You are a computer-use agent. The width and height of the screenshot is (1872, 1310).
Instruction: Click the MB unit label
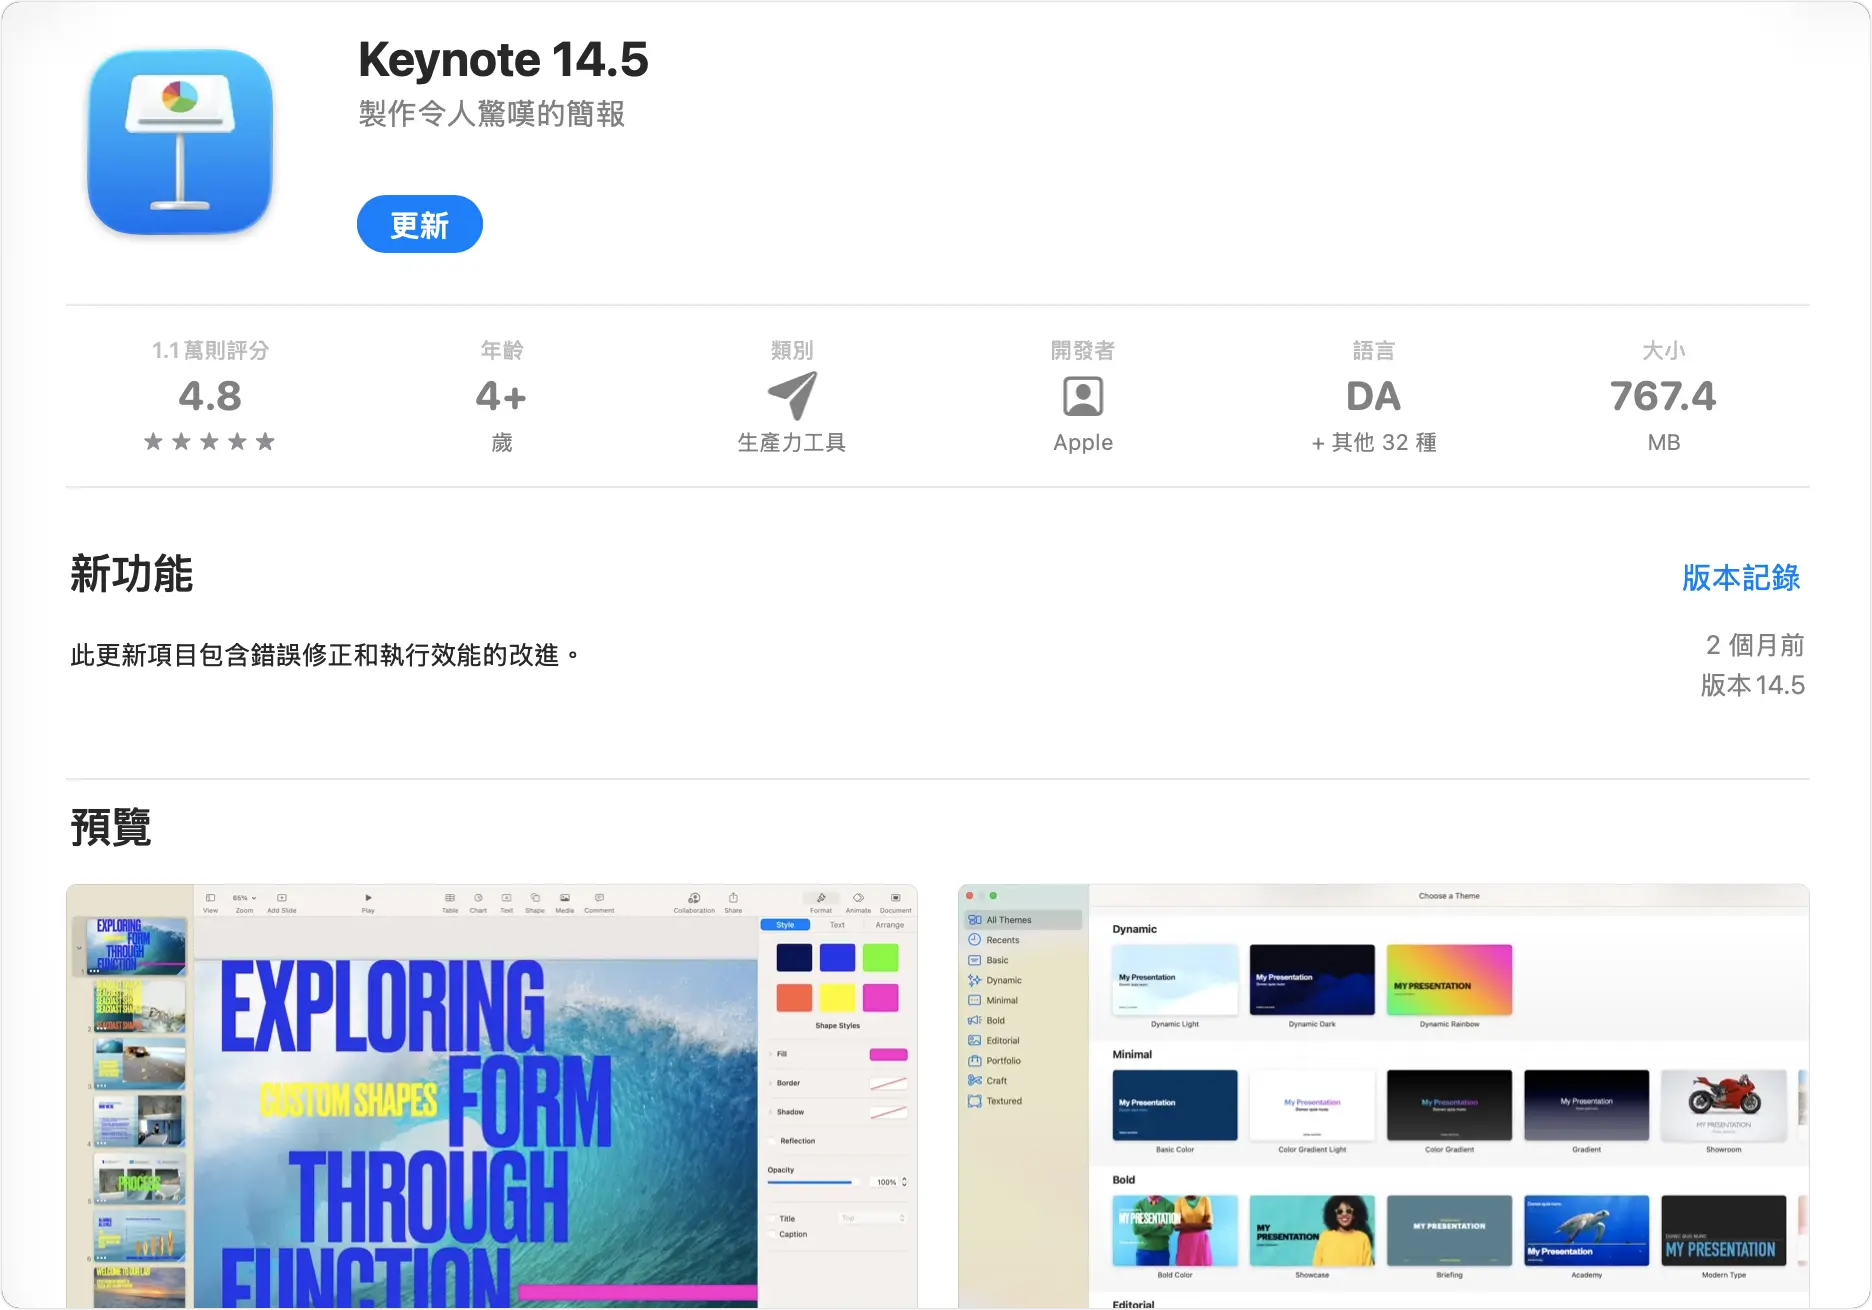click(1664, 443)
